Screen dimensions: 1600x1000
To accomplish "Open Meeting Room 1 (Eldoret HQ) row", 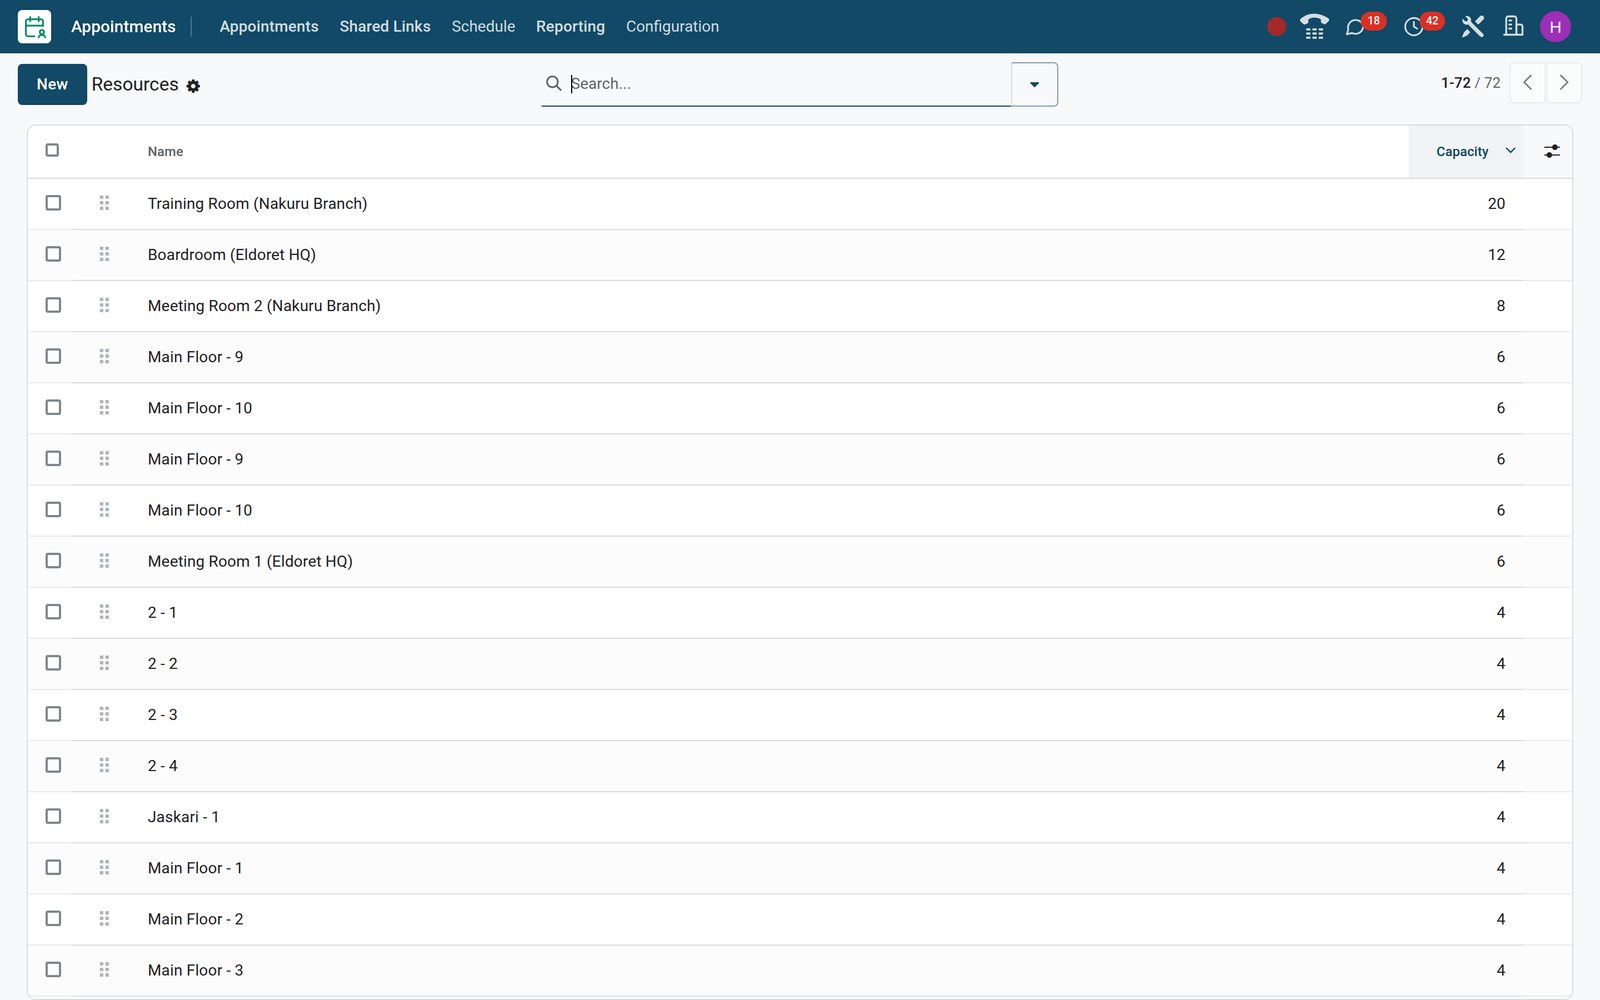I will pyautogui.click(x=800, y=562).
